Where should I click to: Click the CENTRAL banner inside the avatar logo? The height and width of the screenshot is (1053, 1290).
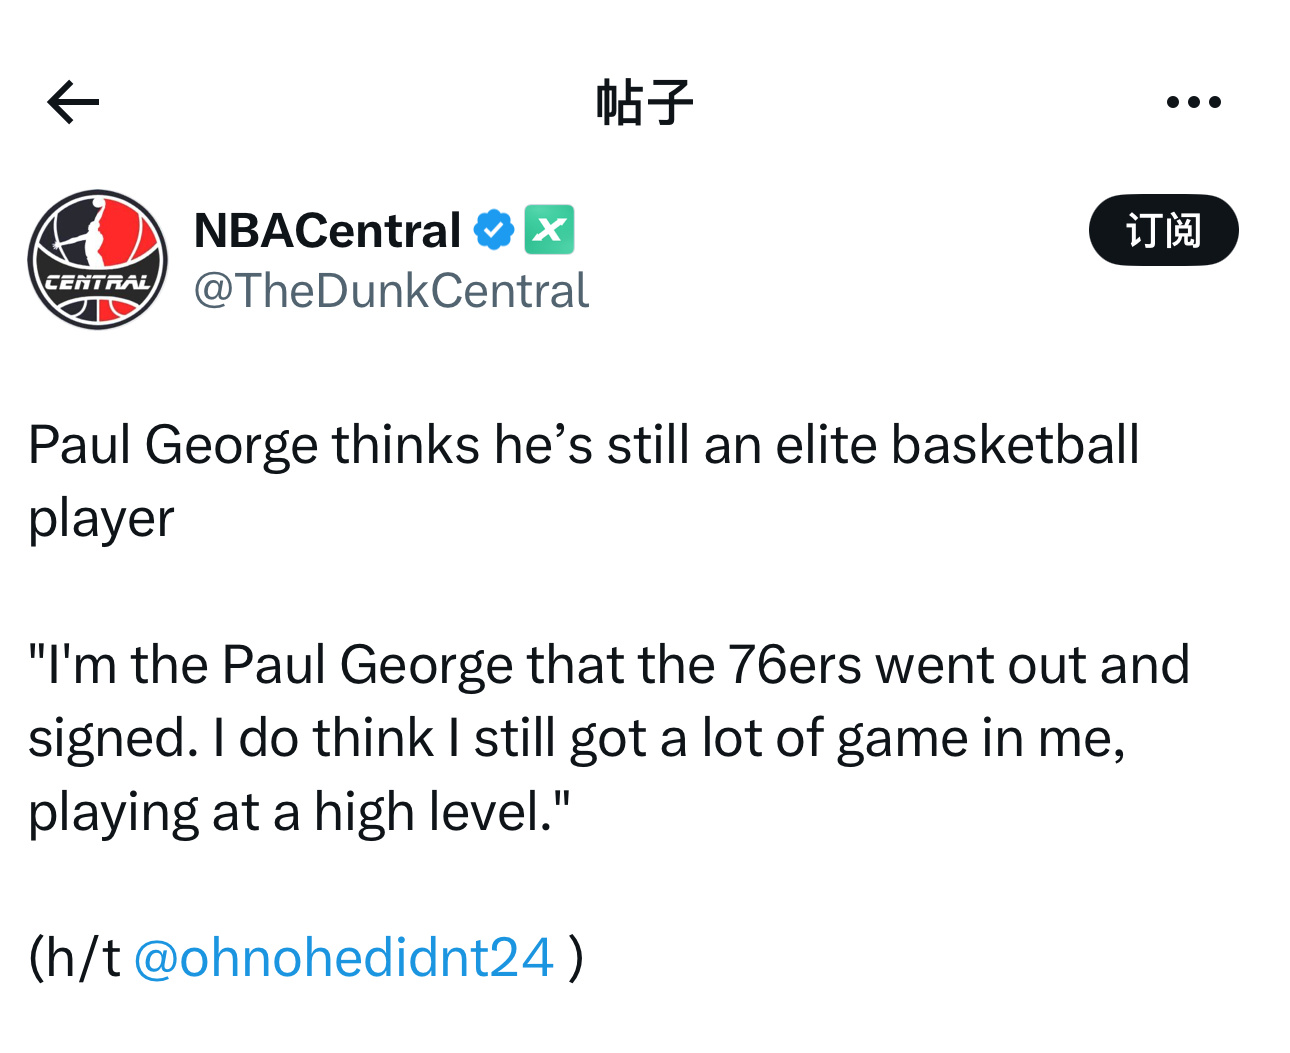98,283
